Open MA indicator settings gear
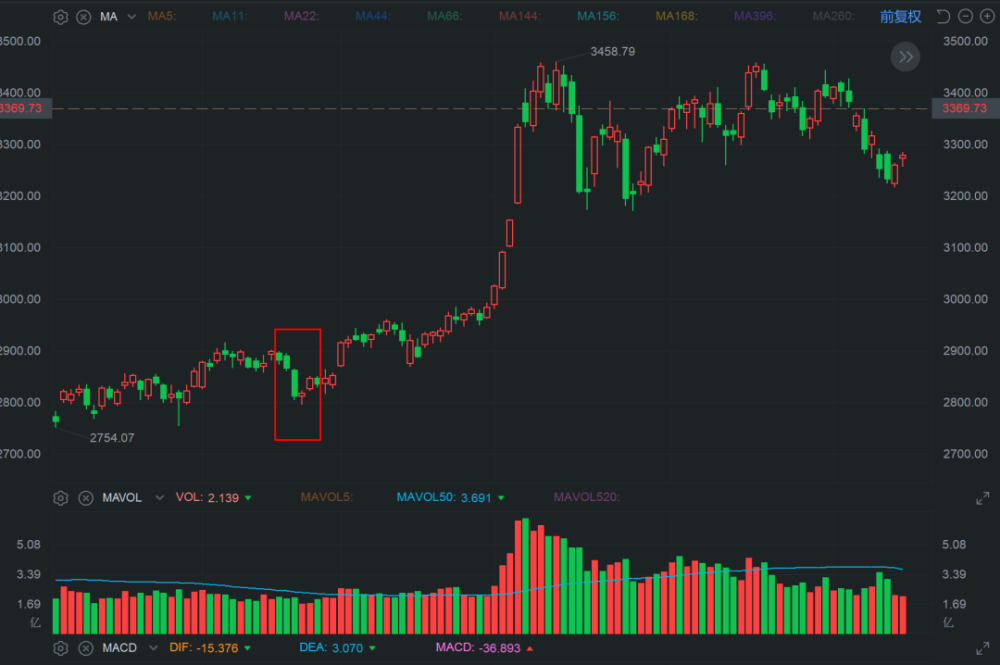 pos(61,17)
